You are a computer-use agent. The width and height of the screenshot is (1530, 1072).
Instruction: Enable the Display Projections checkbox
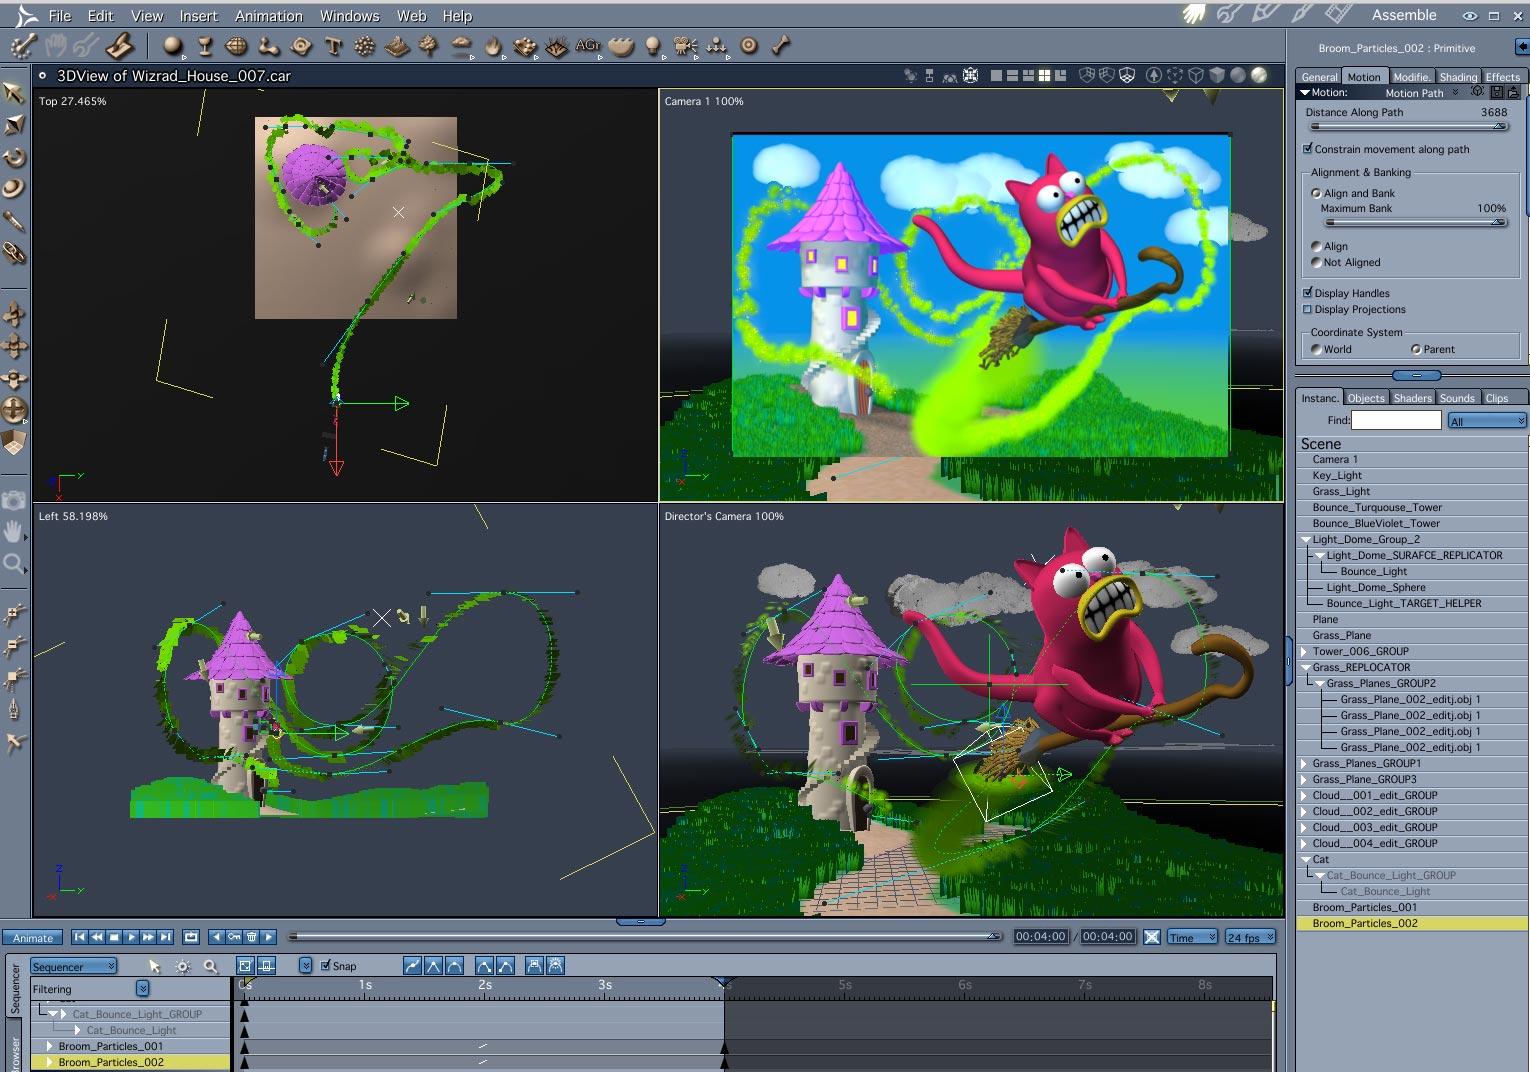(x=1307, y=309)
